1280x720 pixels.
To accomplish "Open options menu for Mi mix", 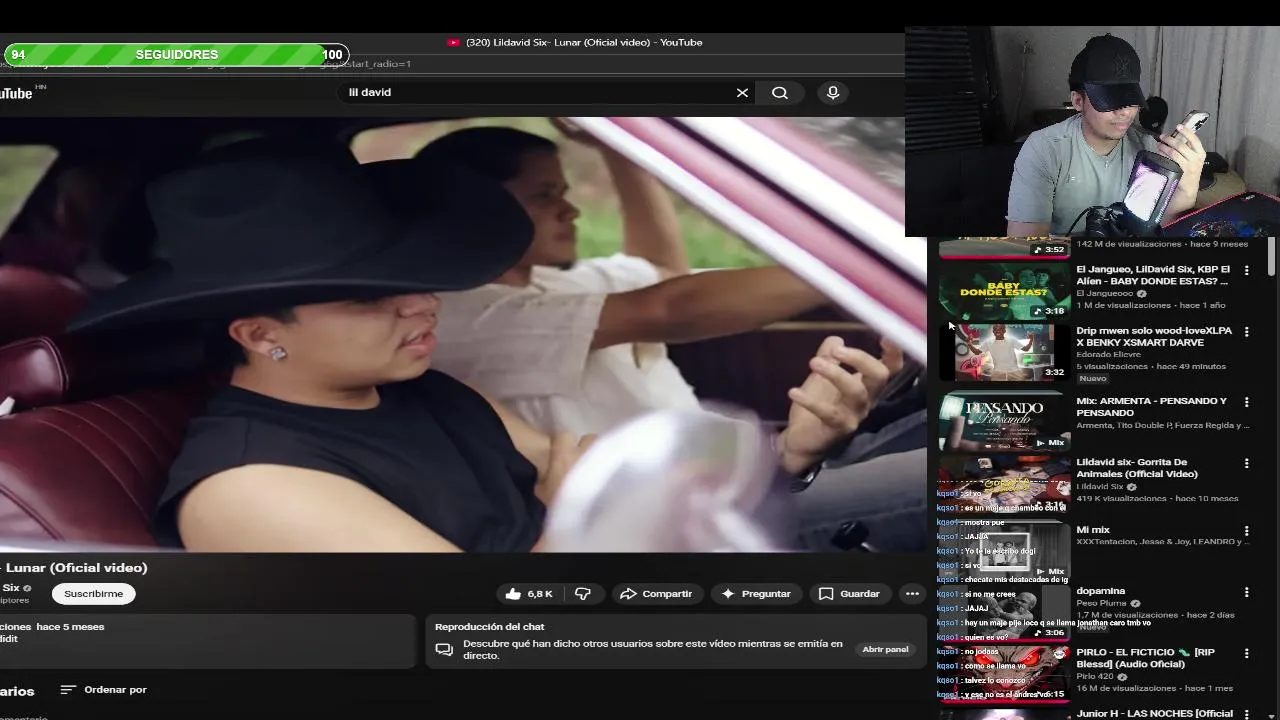I will [1246, 531].
